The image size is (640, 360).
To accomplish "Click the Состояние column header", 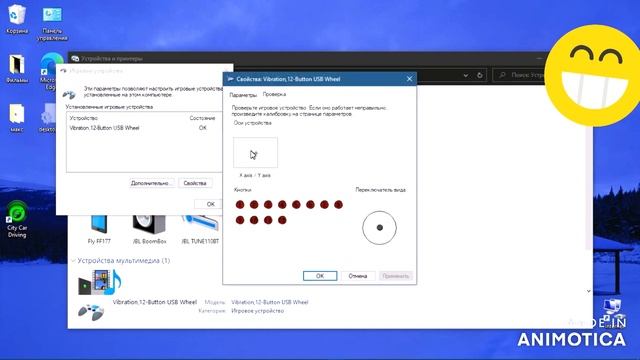I will click(x=202, y=118).
